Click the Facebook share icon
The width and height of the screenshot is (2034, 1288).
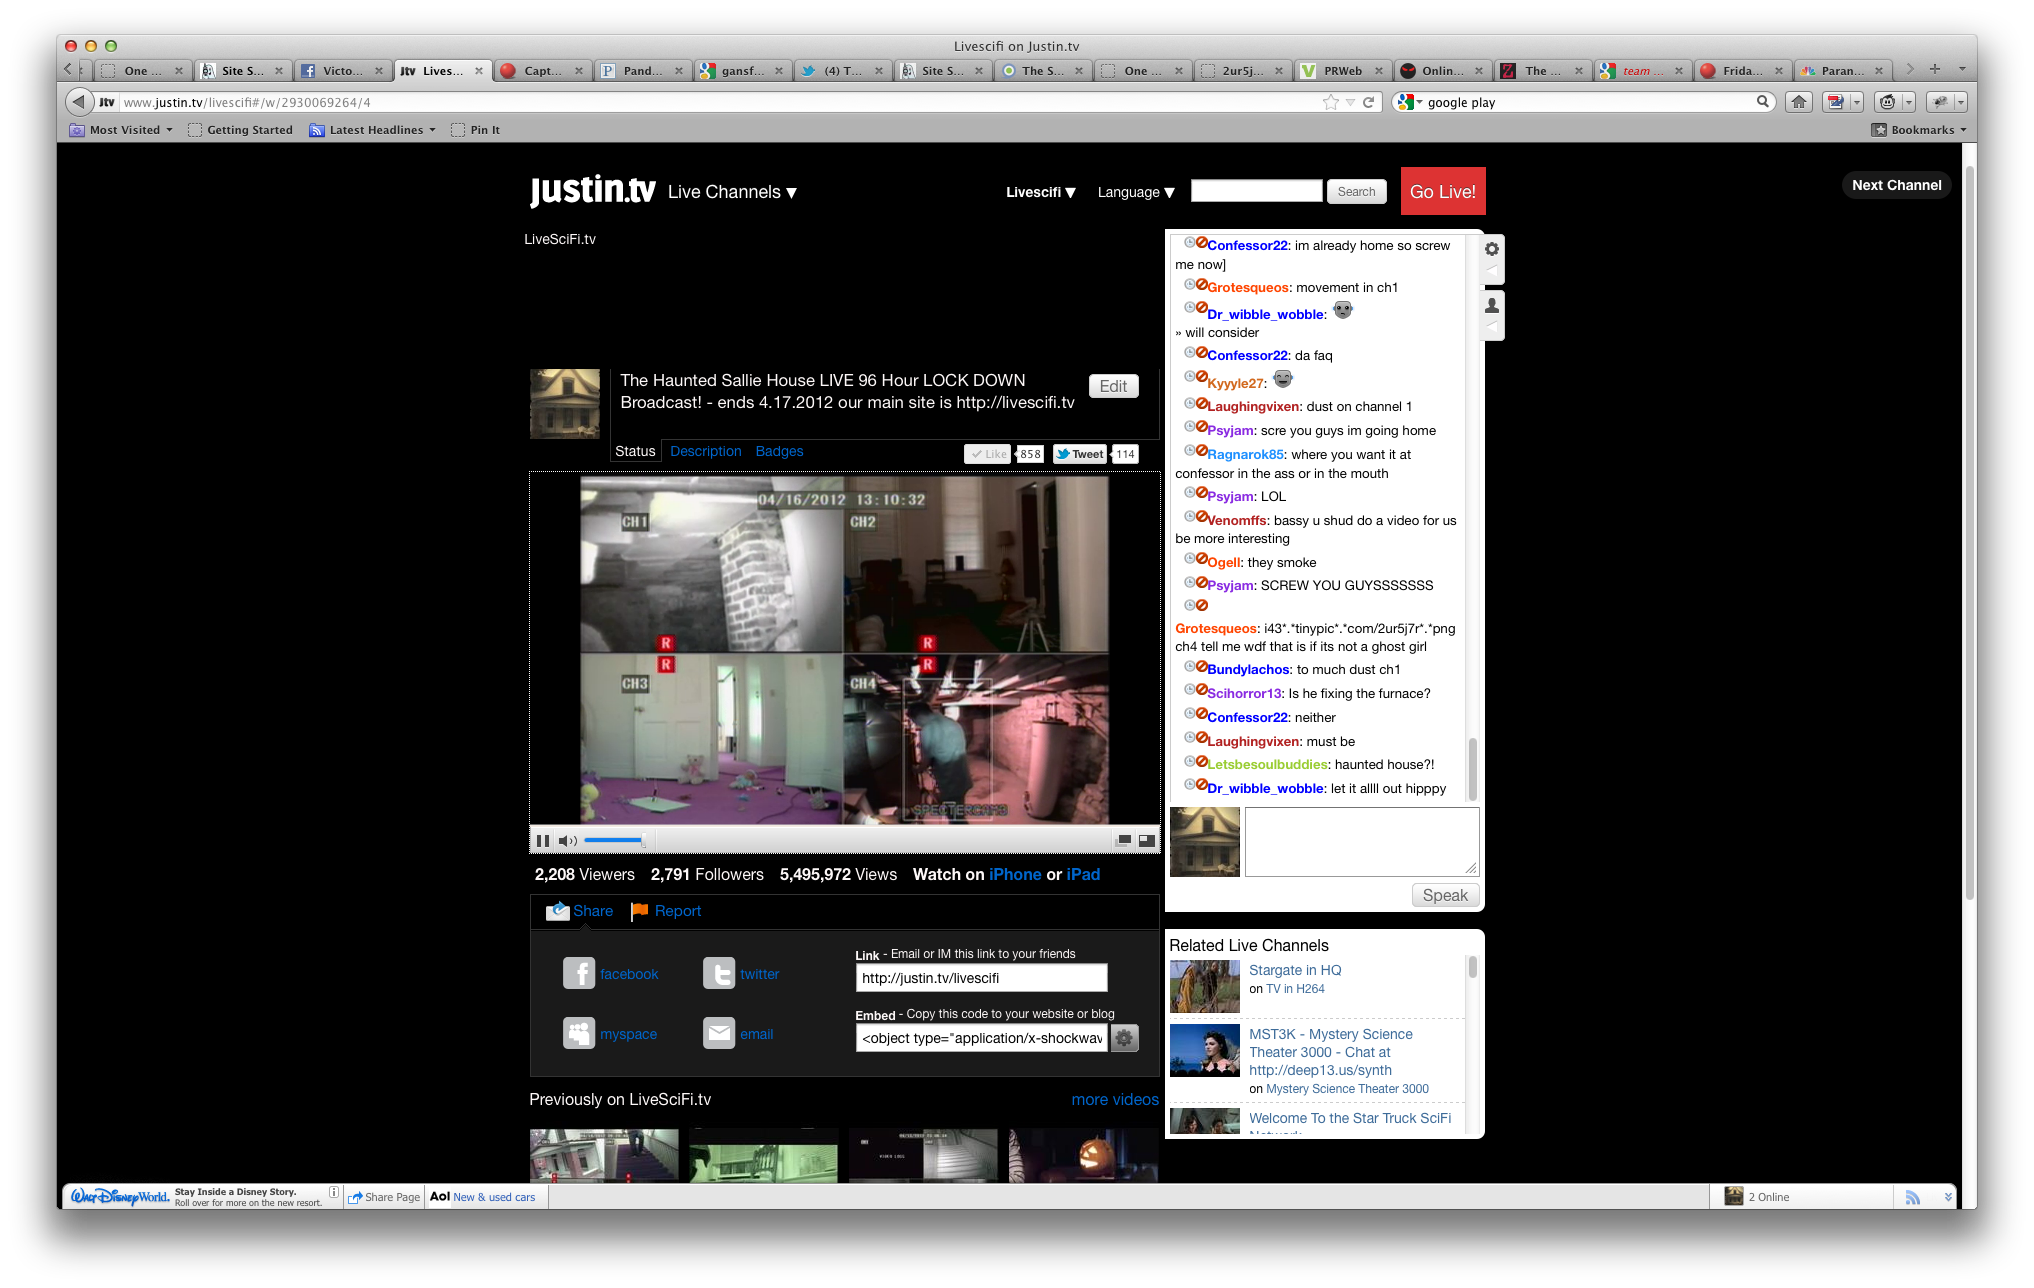pyautogui.click(x=579, y=973)
